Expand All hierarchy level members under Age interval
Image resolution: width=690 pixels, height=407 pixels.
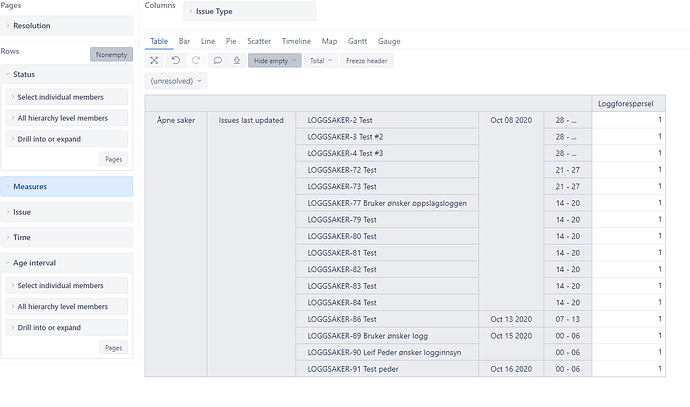(x=66, y=307)
